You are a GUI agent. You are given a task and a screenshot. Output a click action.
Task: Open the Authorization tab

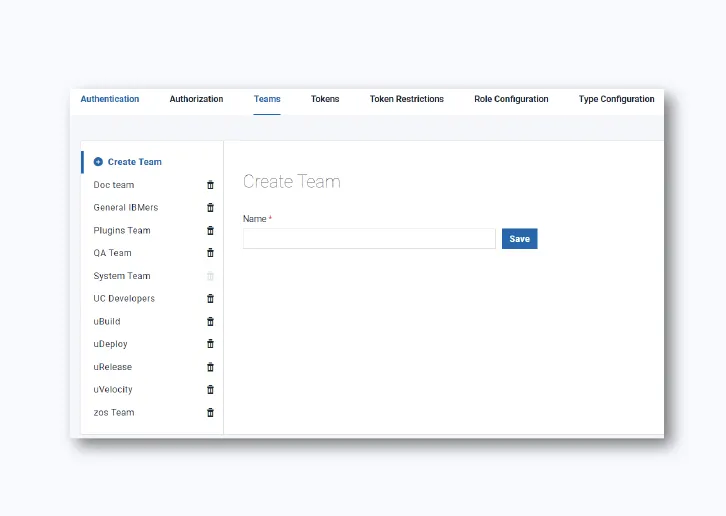pos(196,99)
